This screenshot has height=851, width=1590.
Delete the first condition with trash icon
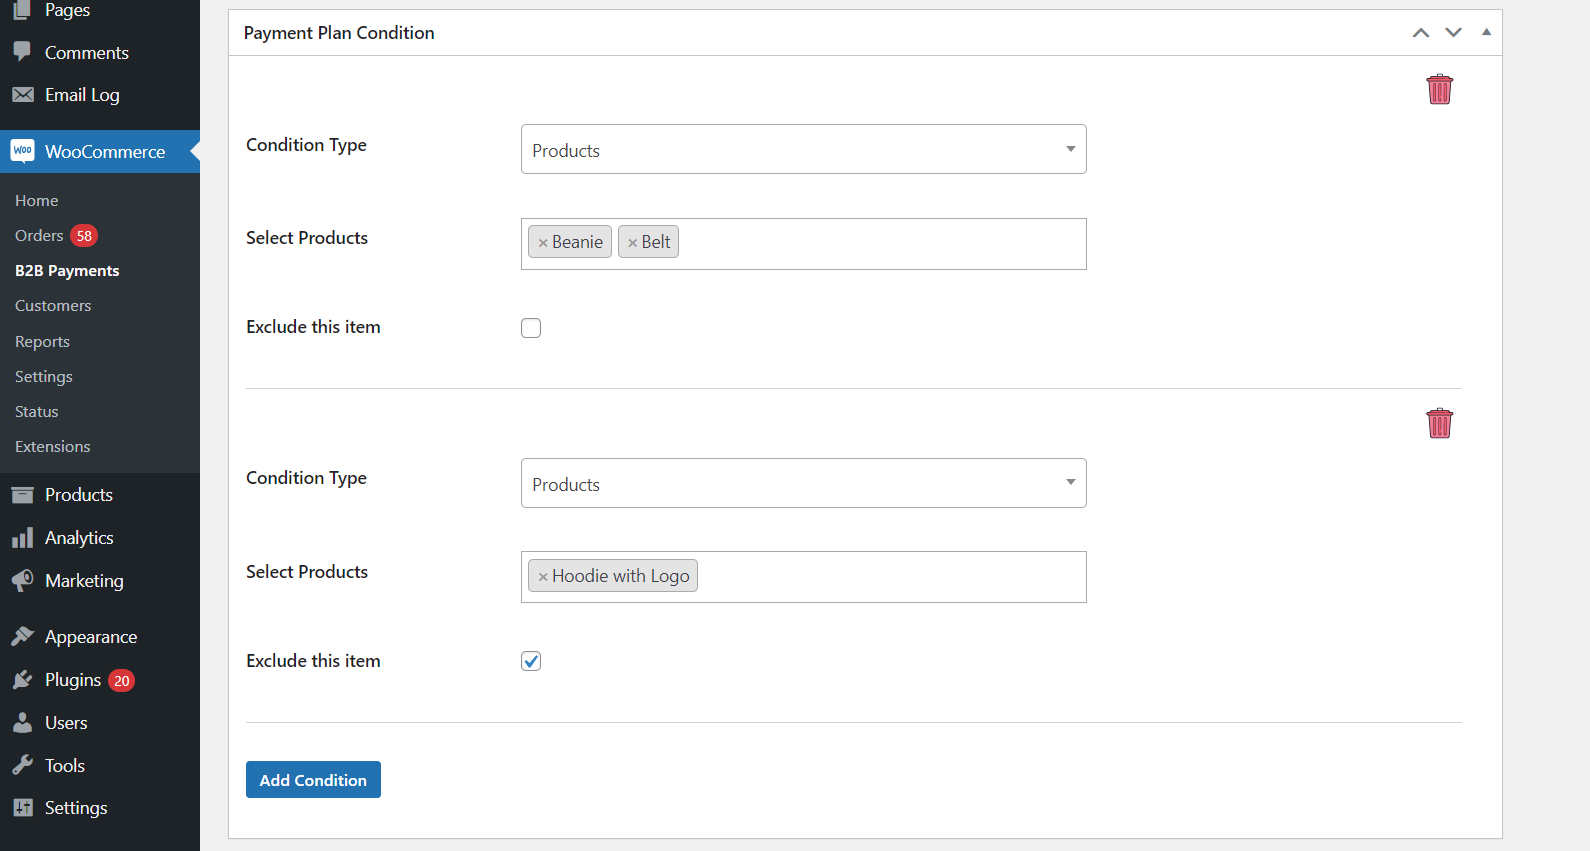click(x=1439, y=89)
